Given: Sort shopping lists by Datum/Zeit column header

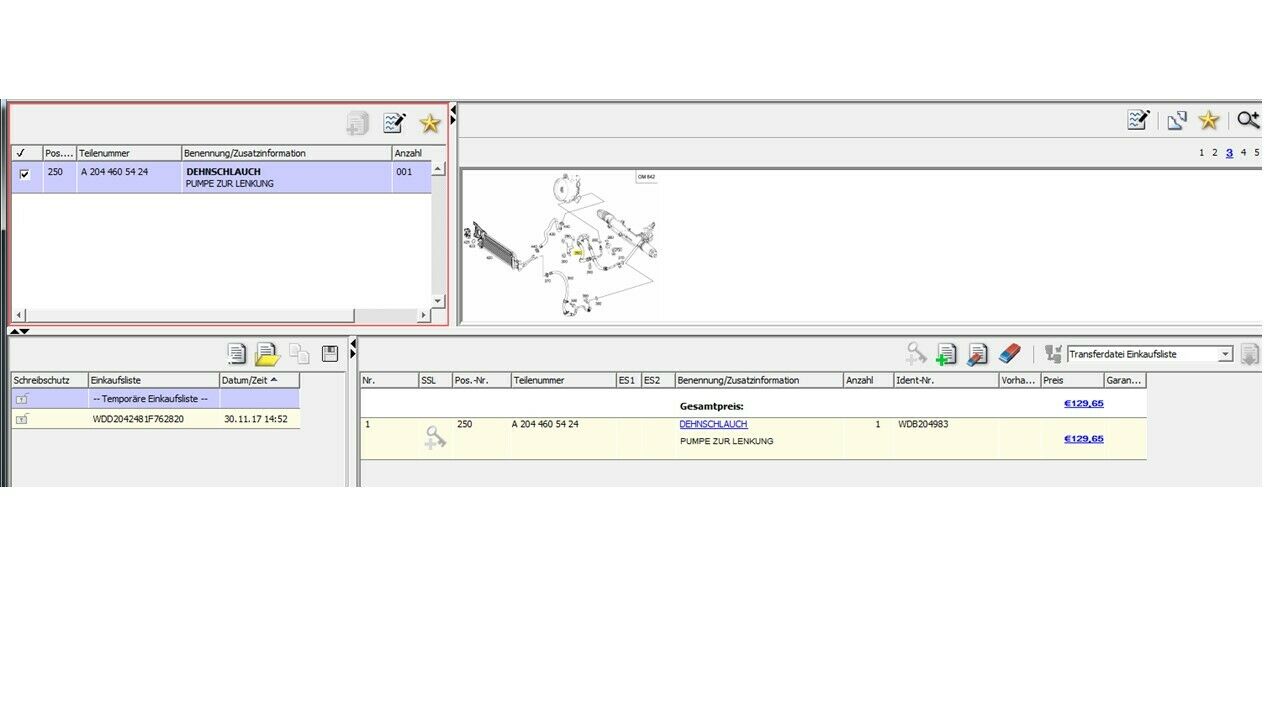Looking at the screenshot, I should pos(258,380).
